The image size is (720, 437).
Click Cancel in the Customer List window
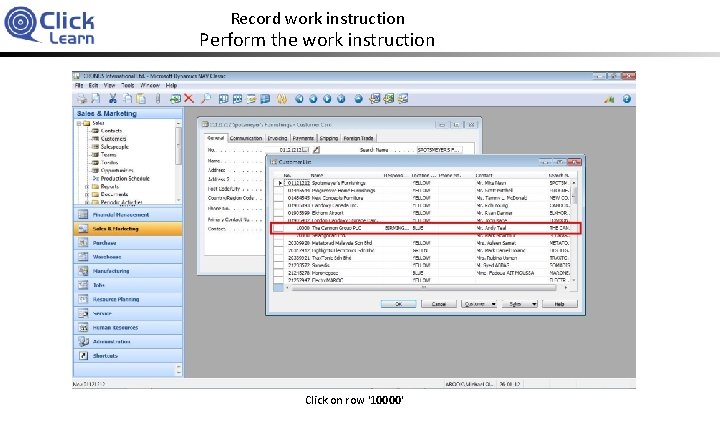tap(439, 304)
